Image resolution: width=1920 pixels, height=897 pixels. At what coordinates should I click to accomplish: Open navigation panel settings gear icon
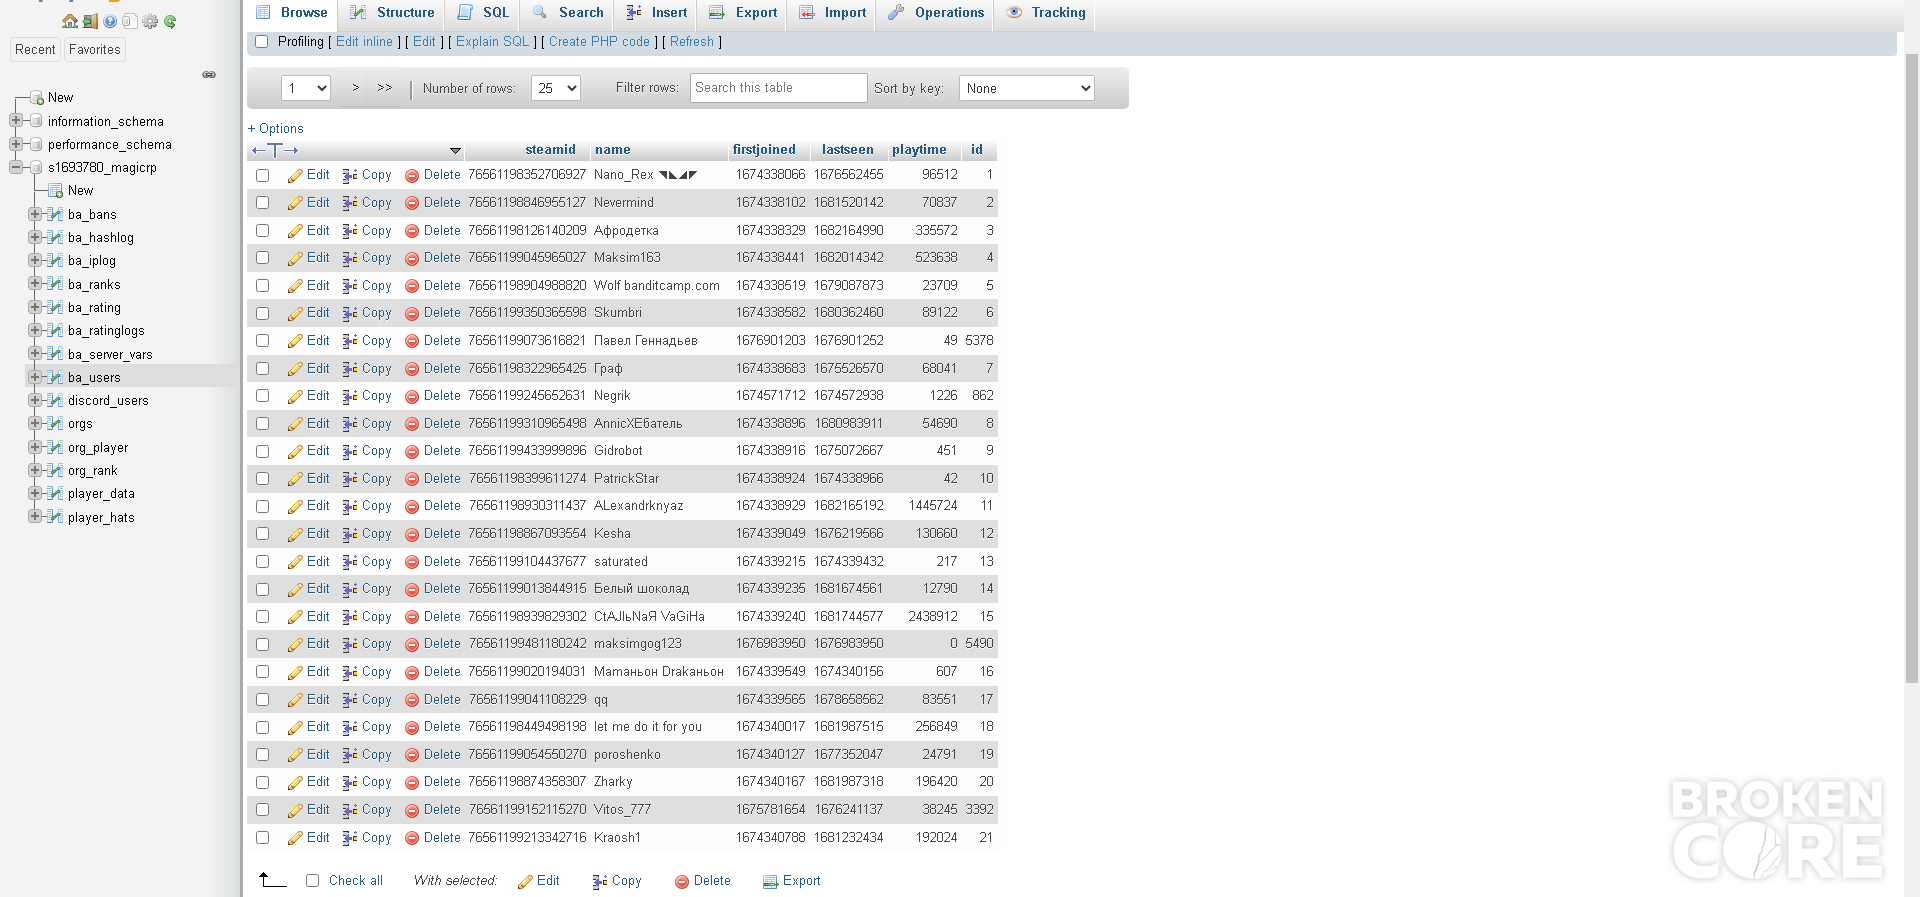click(x=150, y=21)
